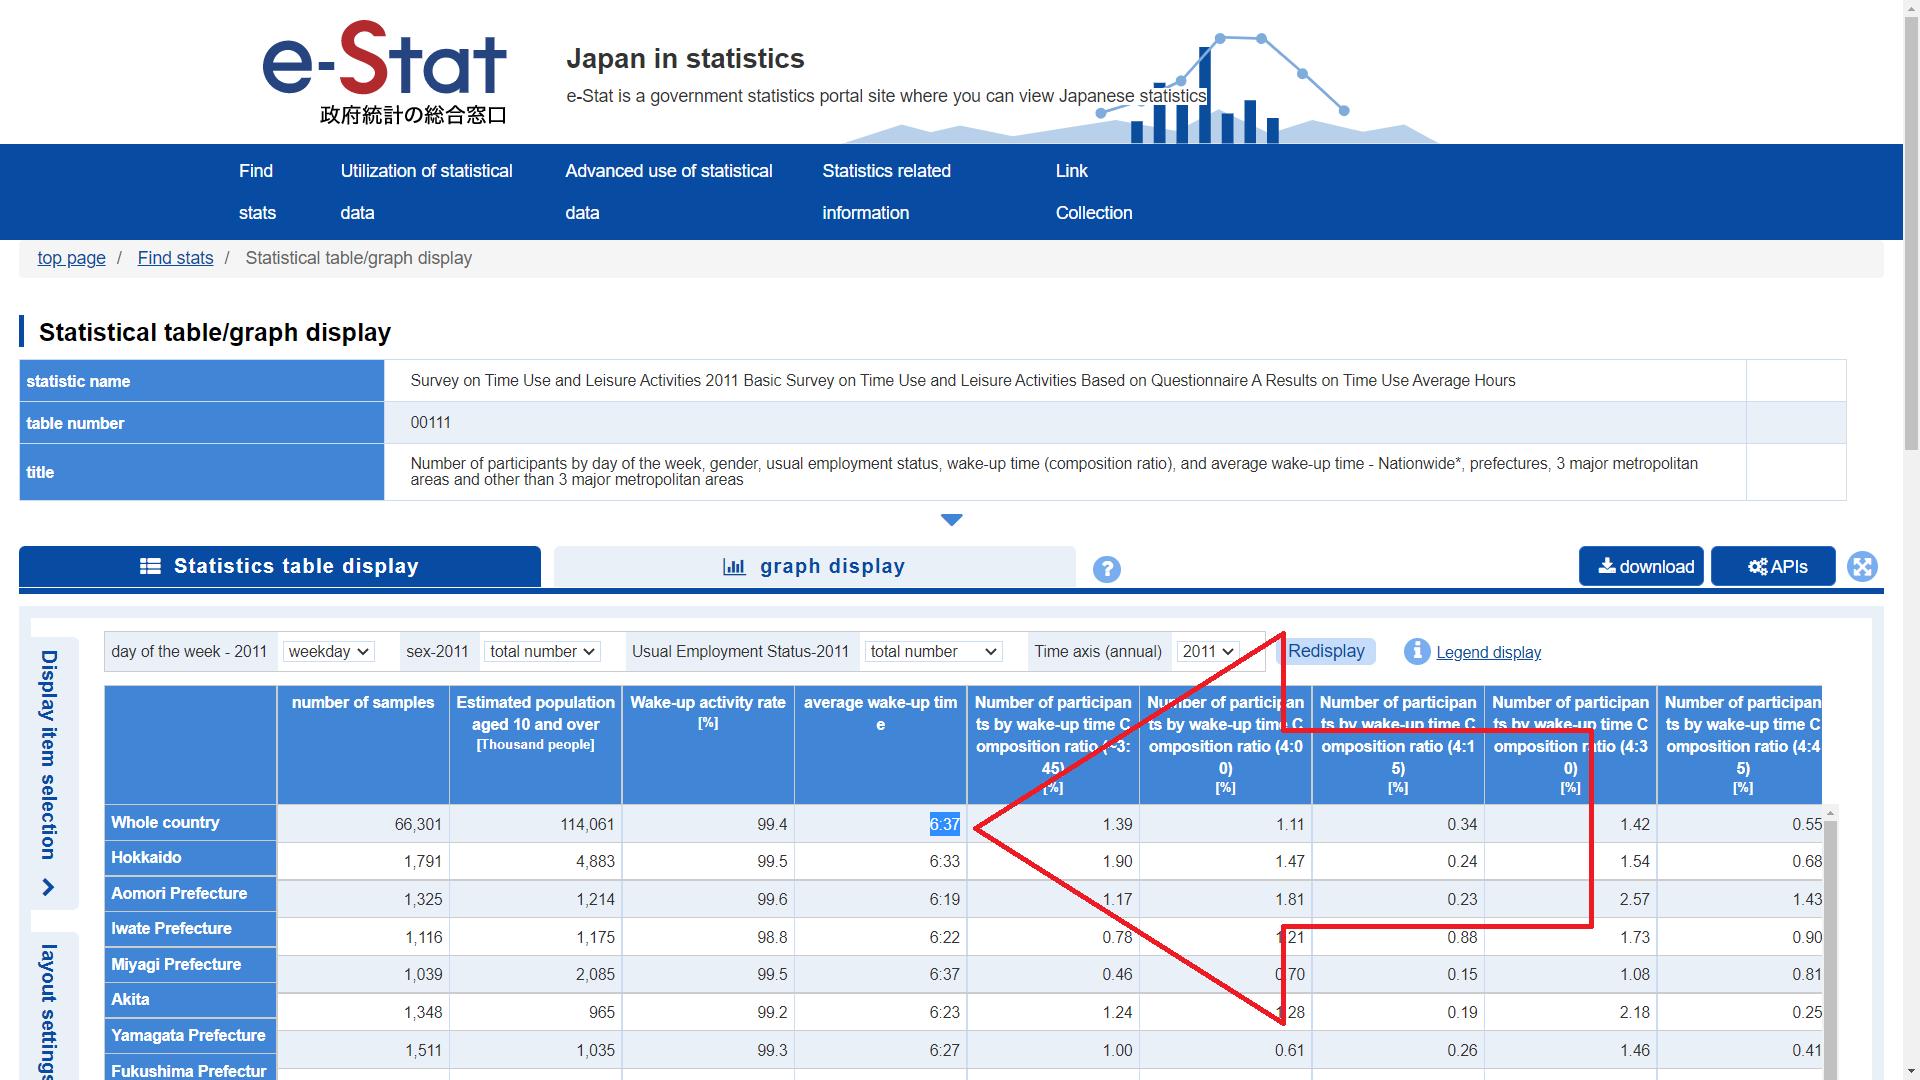Image resolution: width=1920 pixels, height=1080 pixels.
Task: Open the Time axis year dropdown
Action: pos(1208,652)
